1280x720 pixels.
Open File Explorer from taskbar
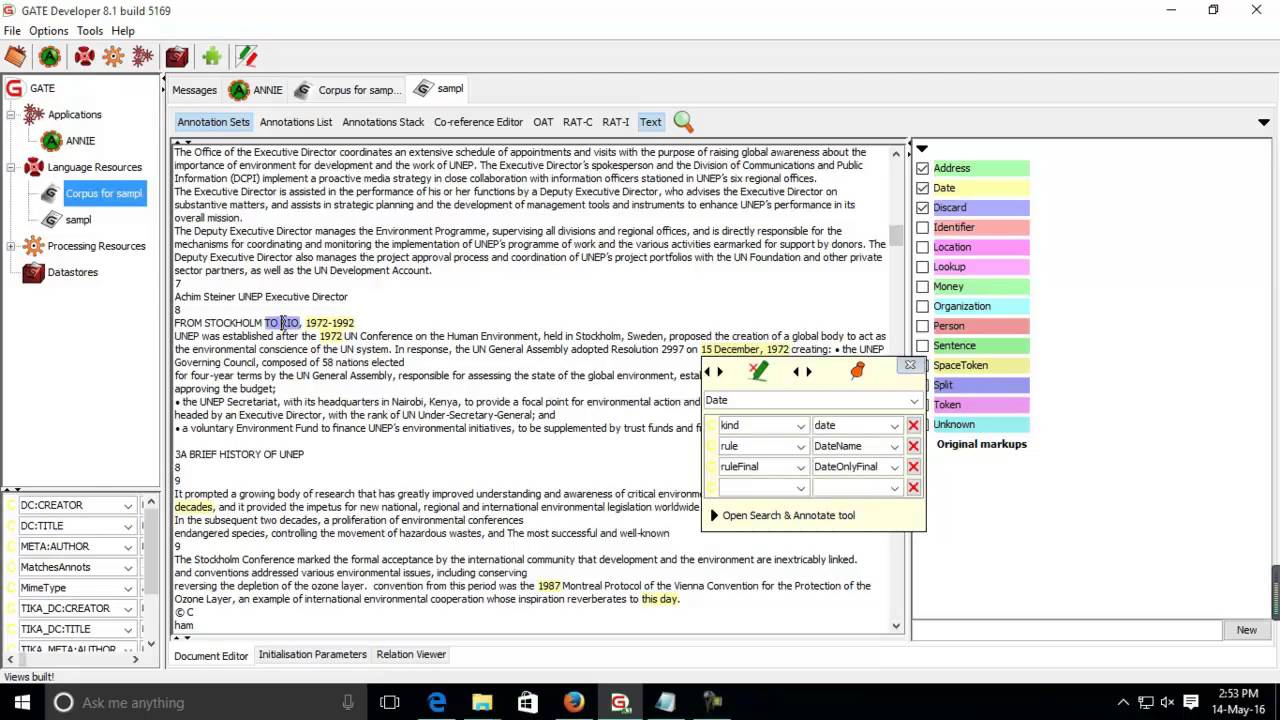pyautogui.click(x=482, y=702)
